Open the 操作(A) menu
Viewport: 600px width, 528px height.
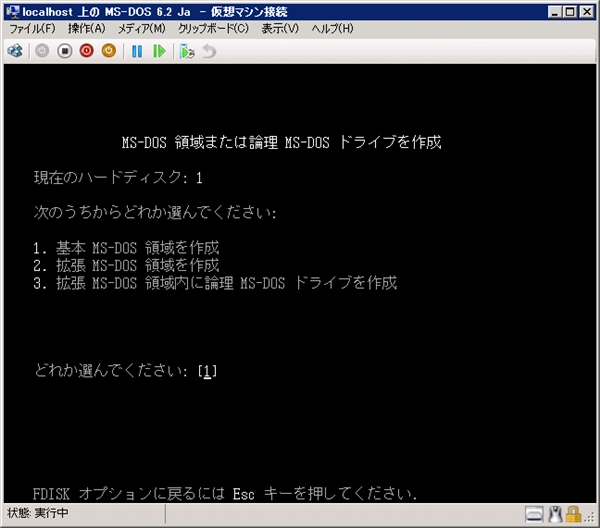pyautogui.click(x=86, y=29)
